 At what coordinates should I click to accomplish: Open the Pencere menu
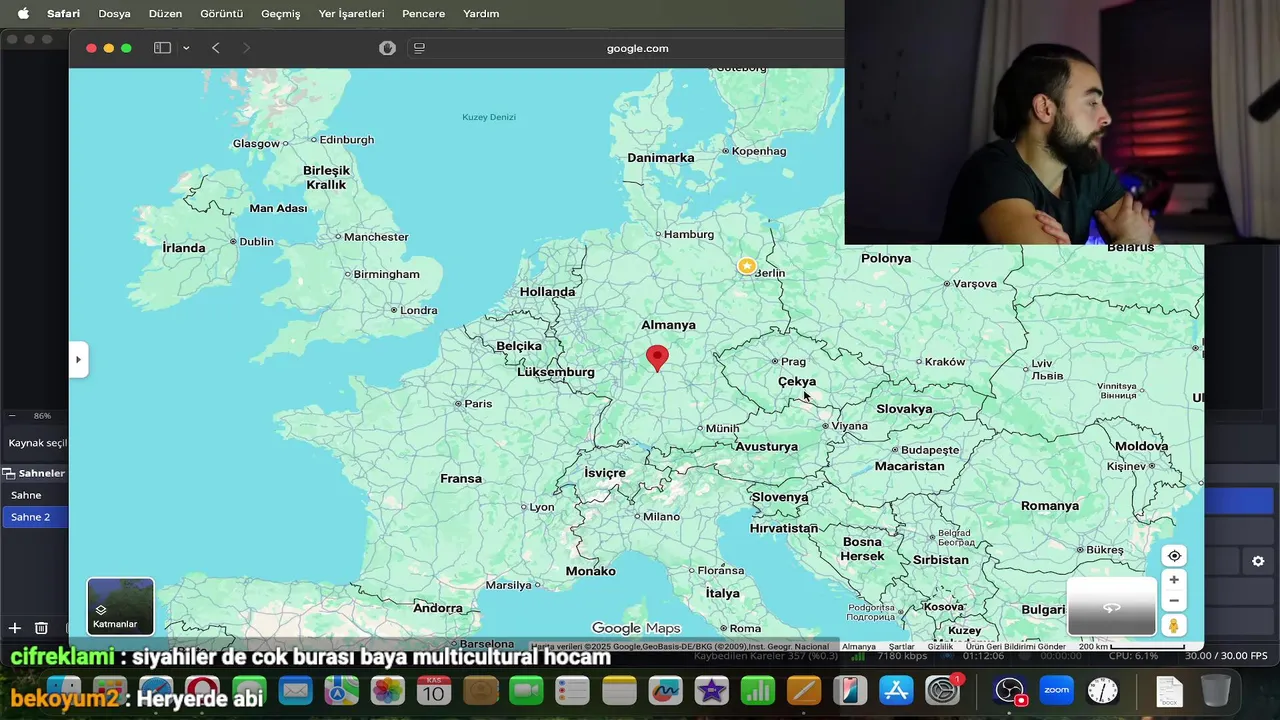[423, 13]
